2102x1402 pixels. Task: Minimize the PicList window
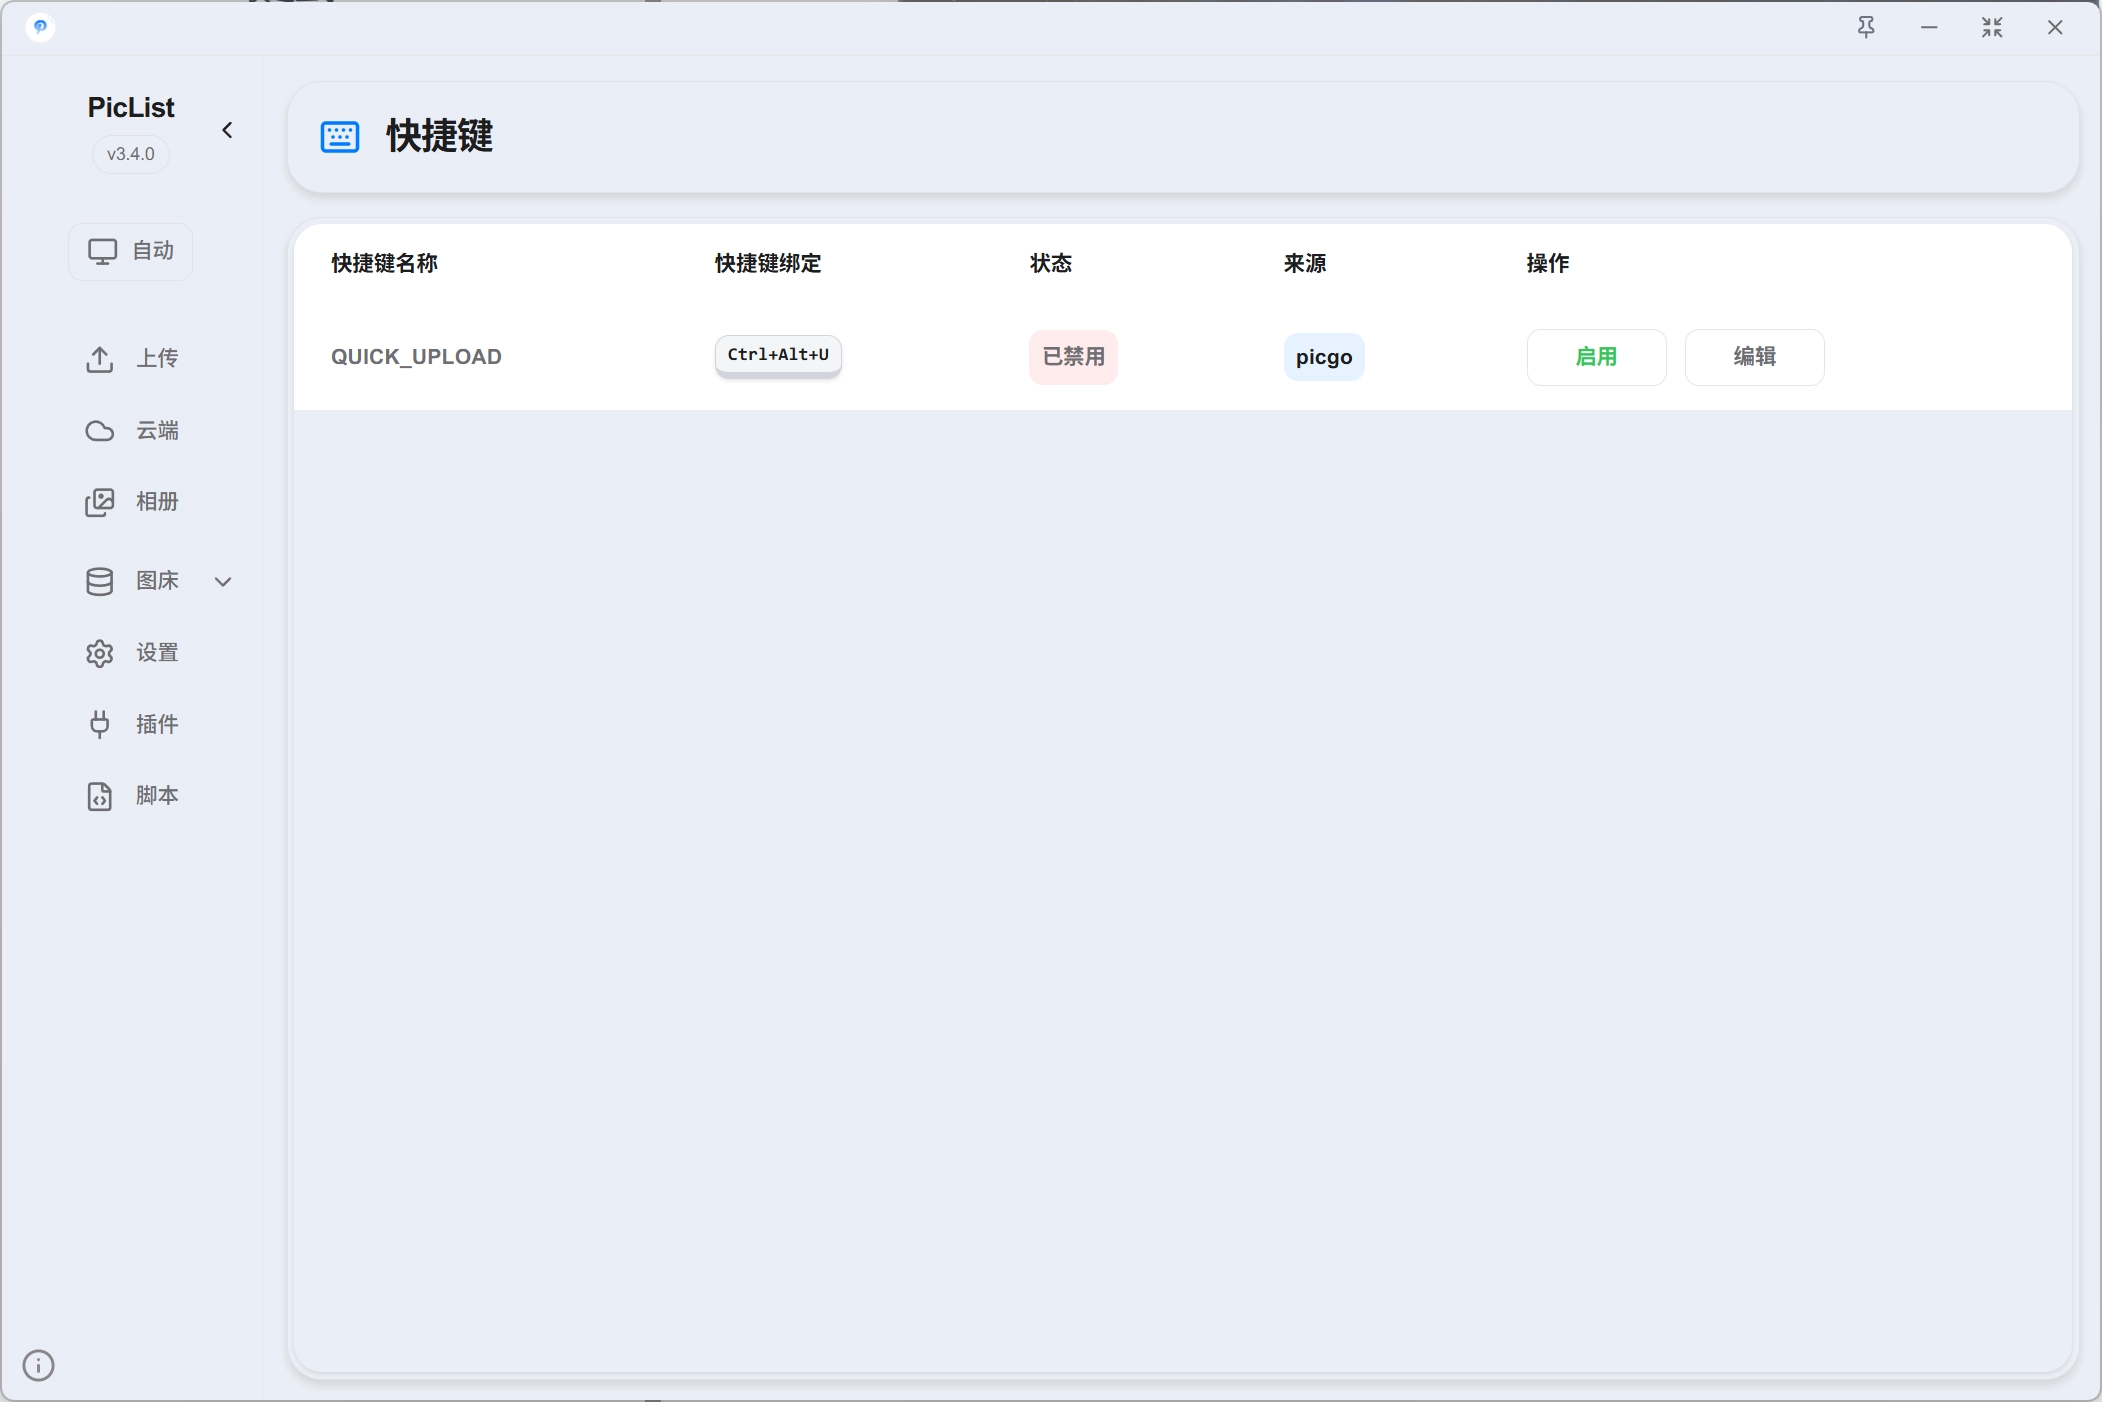[x=1929, y=27]
